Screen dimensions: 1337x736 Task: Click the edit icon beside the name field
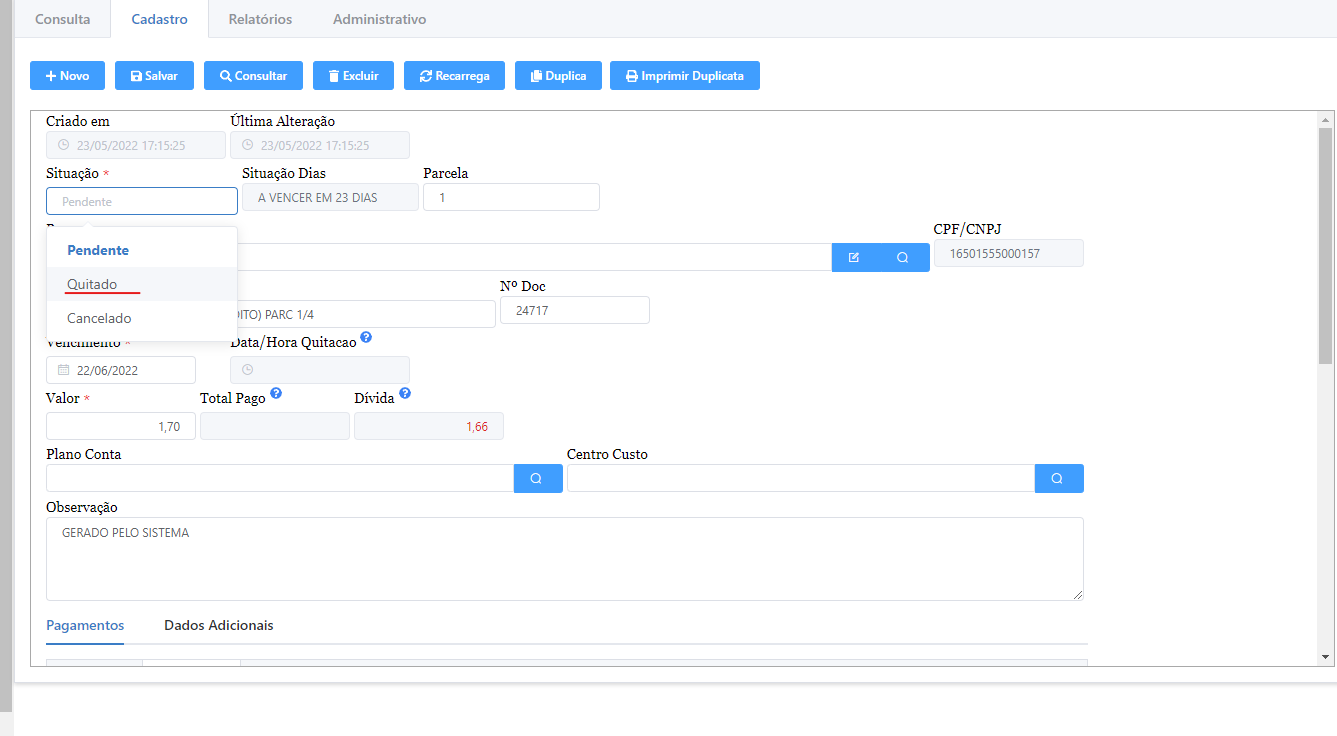click(854, 257)
